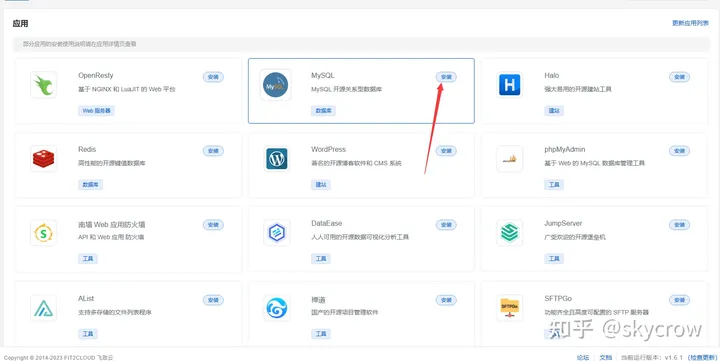The height and width of the screenshot is (361, 720).
Task: Select the Web 服务器 tag under OpenResty
Action: [x=96, y=111]
